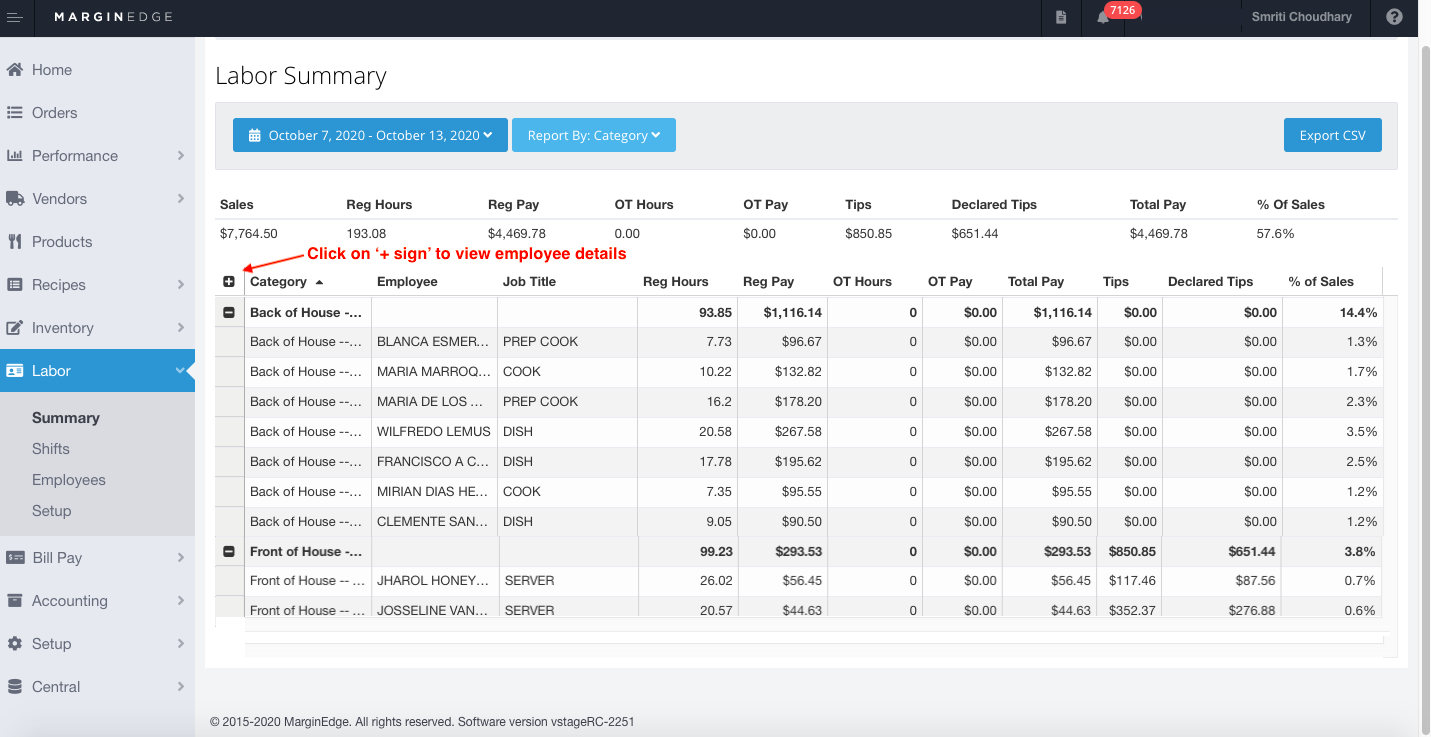The width and height of the screenshot is (1431, 737).
Task: Go to Labor Summary submenu item
Action: pos(66,418)
